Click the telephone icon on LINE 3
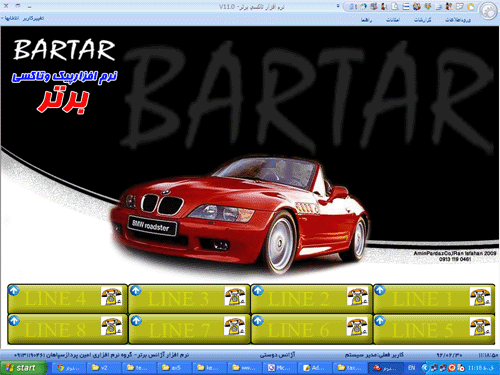 coord(235,296)
